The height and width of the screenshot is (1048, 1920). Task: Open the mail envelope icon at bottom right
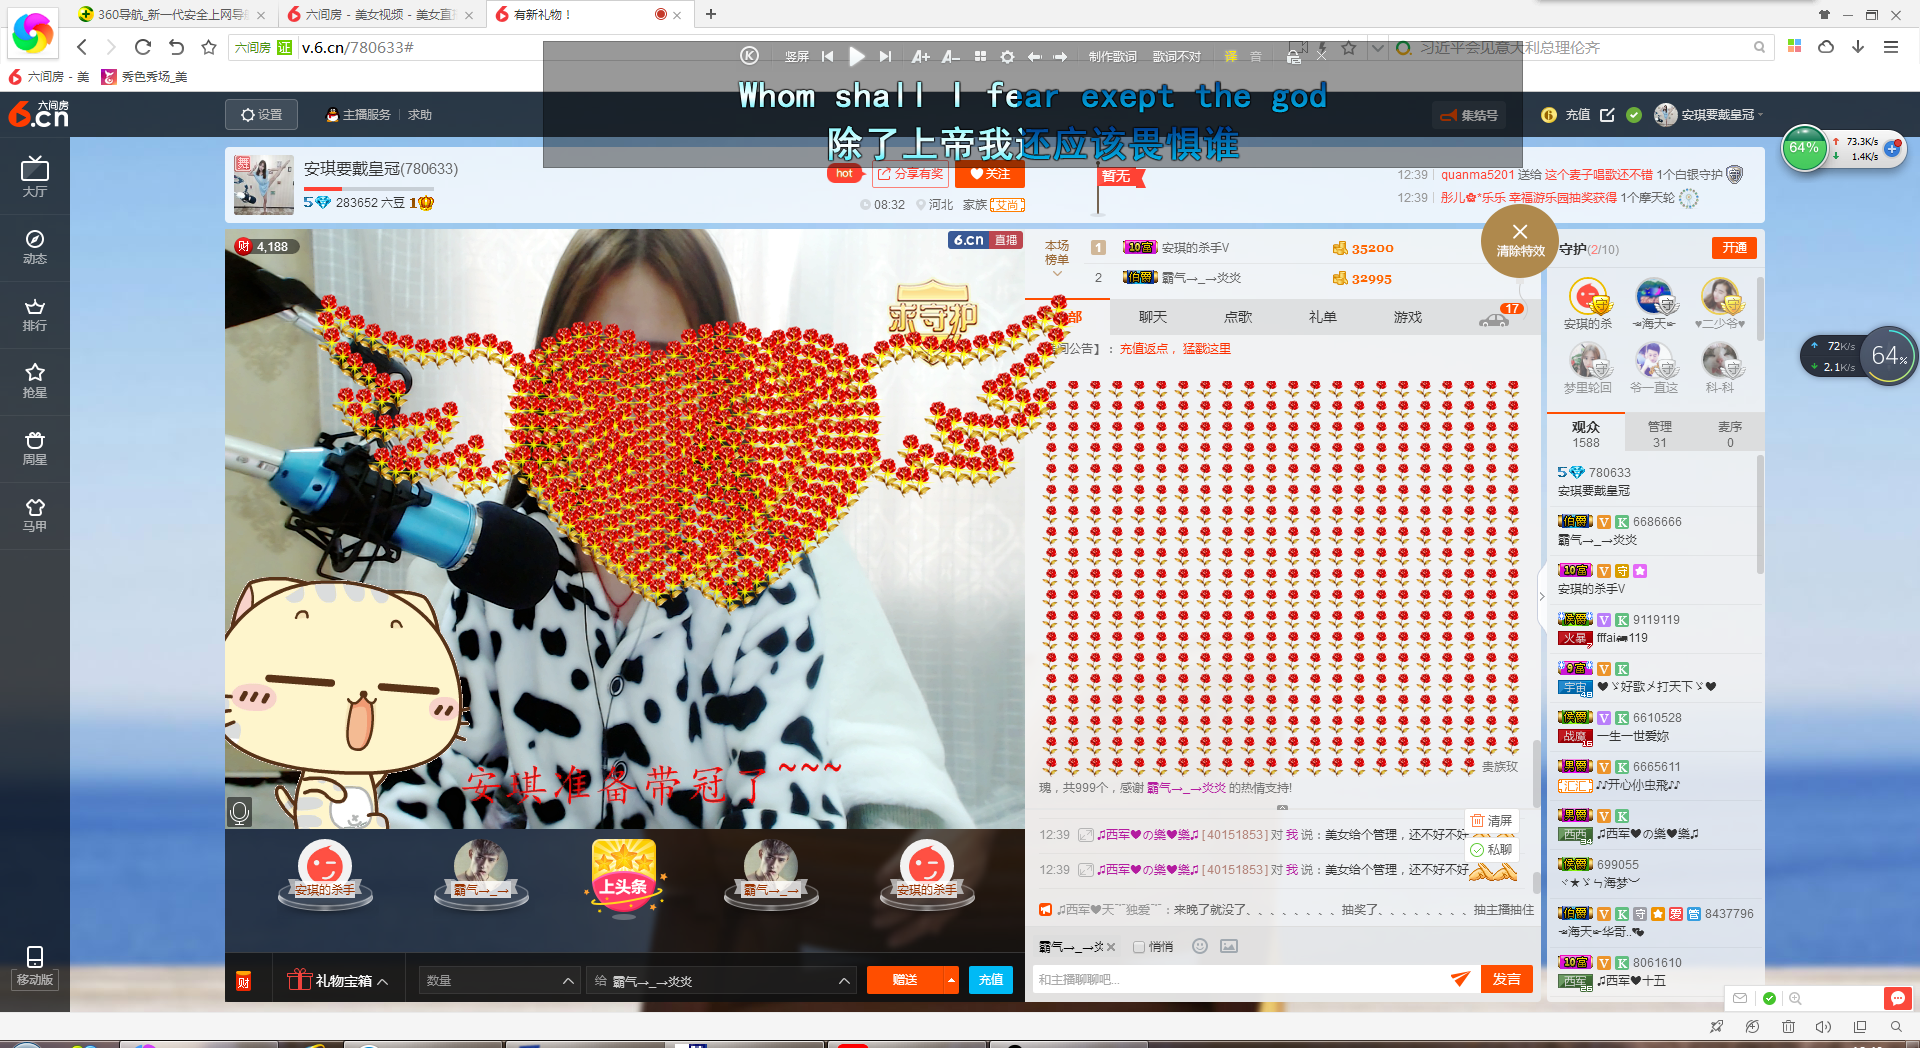pyautogui.click(x=1741, y=998)
